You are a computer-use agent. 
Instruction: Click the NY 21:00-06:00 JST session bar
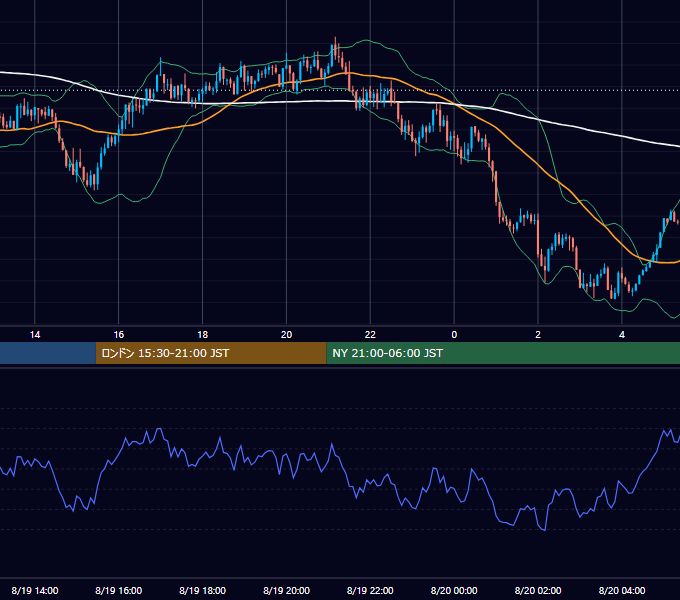503,353
